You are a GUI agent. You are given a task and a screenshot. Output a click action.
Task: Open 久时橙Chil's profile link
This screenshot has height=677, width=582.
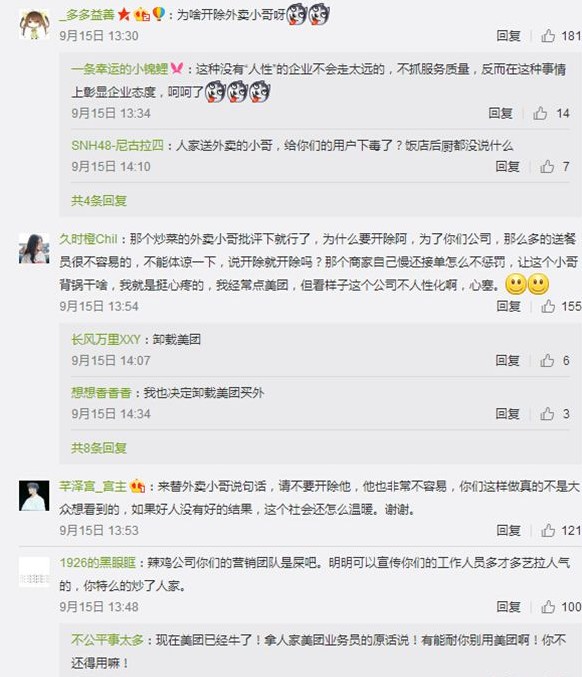tap(89, 239)
